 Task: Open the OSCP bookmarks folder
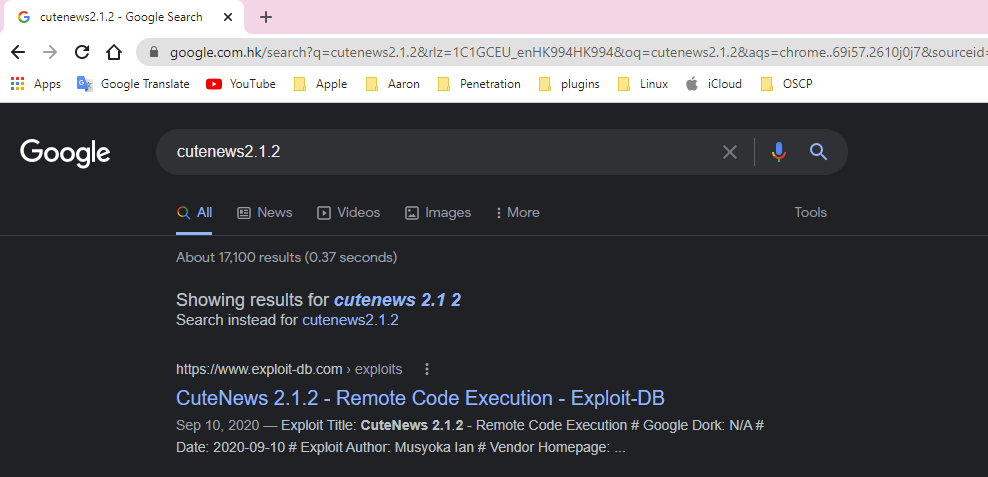click(786, 84)
